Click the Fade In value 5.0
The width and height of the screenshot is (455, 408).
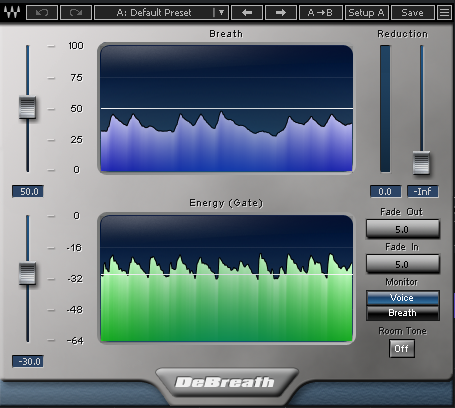coord(403,264)
